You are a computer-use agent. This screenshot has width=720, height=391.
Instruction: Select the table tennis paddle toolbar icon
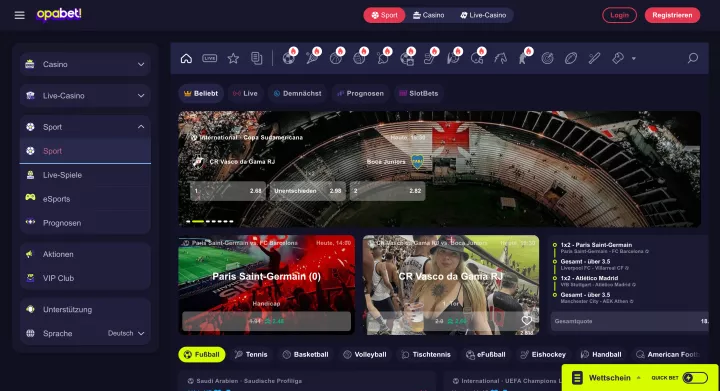click(383, 58)
